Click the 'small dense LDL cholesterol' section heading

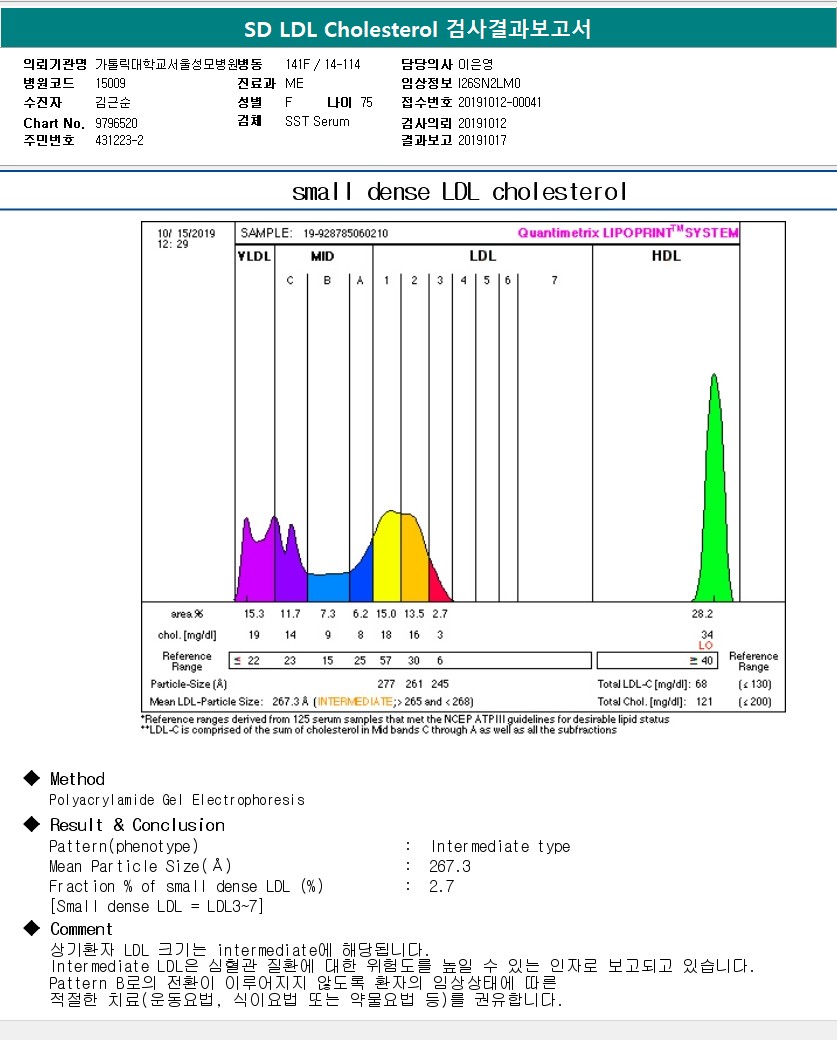tap(459, 192)
